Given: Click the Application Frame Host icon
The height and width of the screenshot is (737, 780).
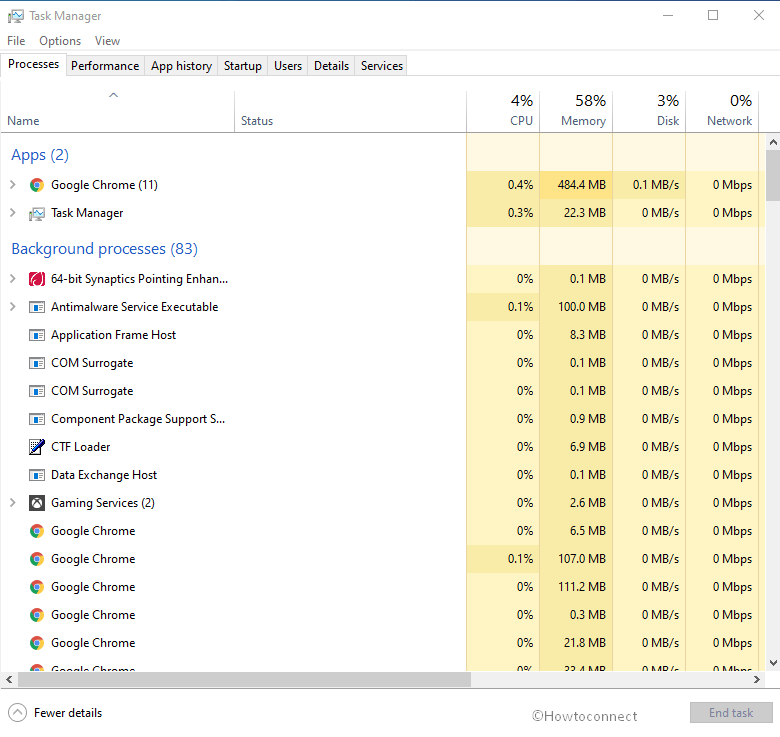Looking at the screenshot, I should point(37,335).
